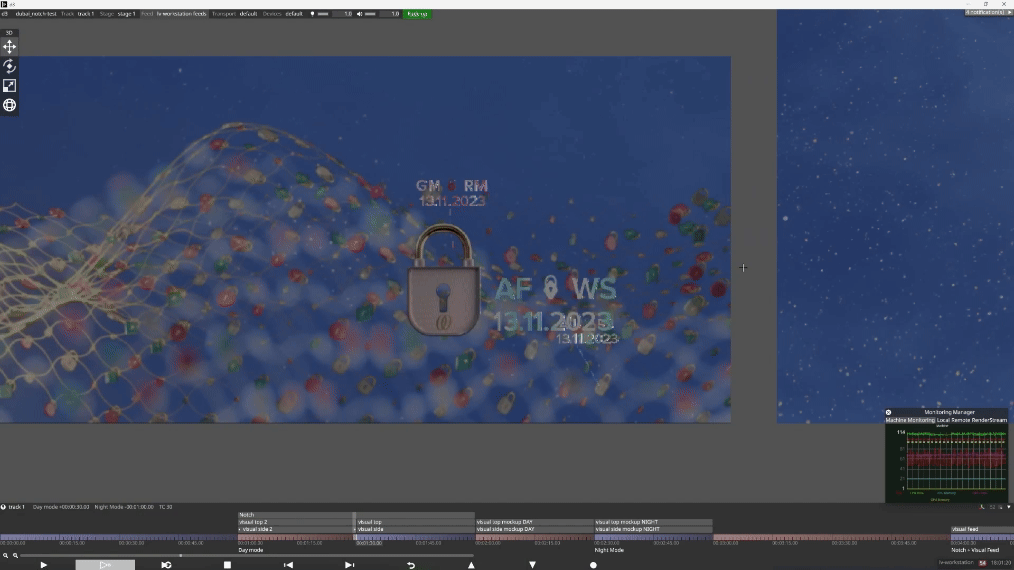Viewport: 1014px width, 570px height.
Task: Adjust the master volume slider
Action: tap(371, 14)
